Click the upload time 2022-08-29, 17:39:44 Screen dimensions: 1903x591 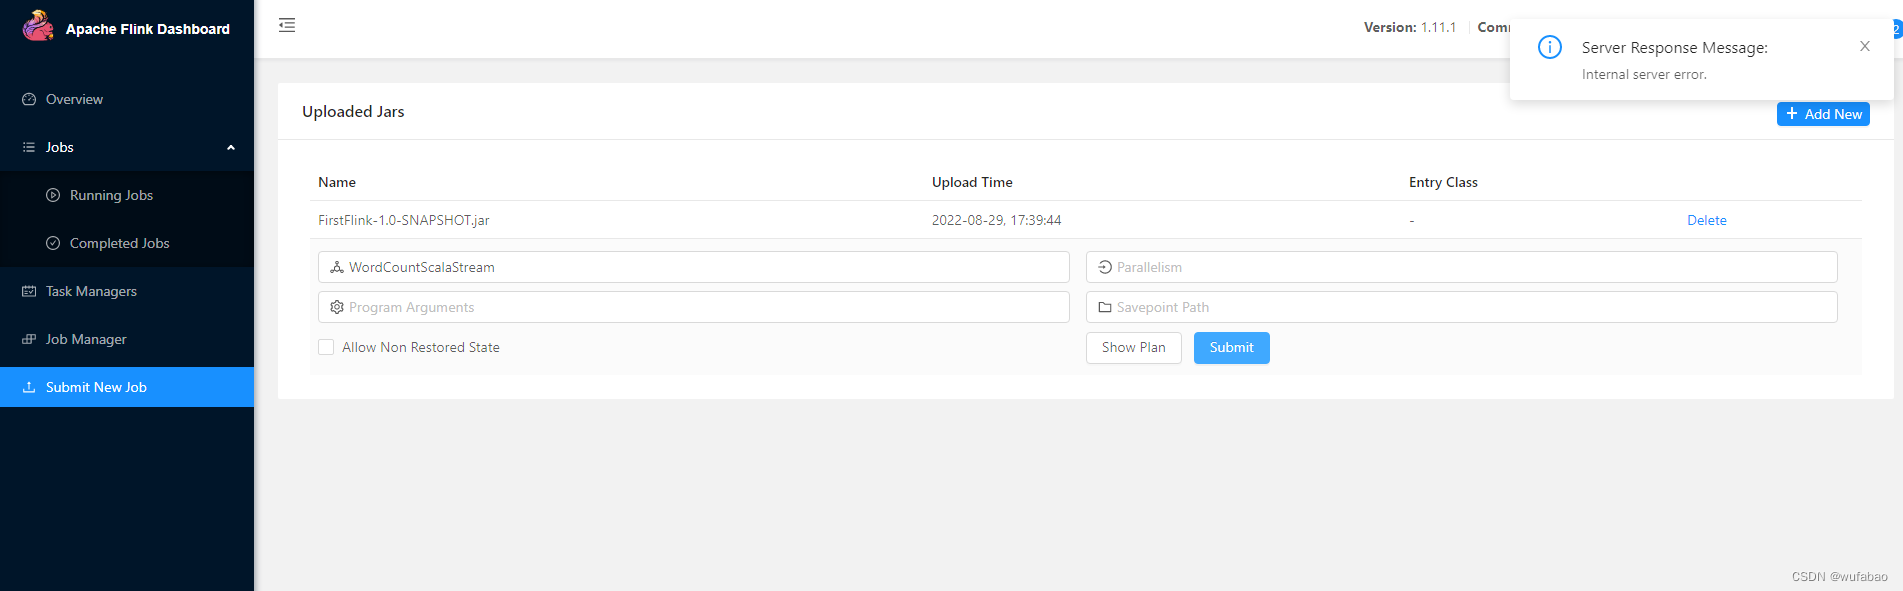(x=997, y=220)
